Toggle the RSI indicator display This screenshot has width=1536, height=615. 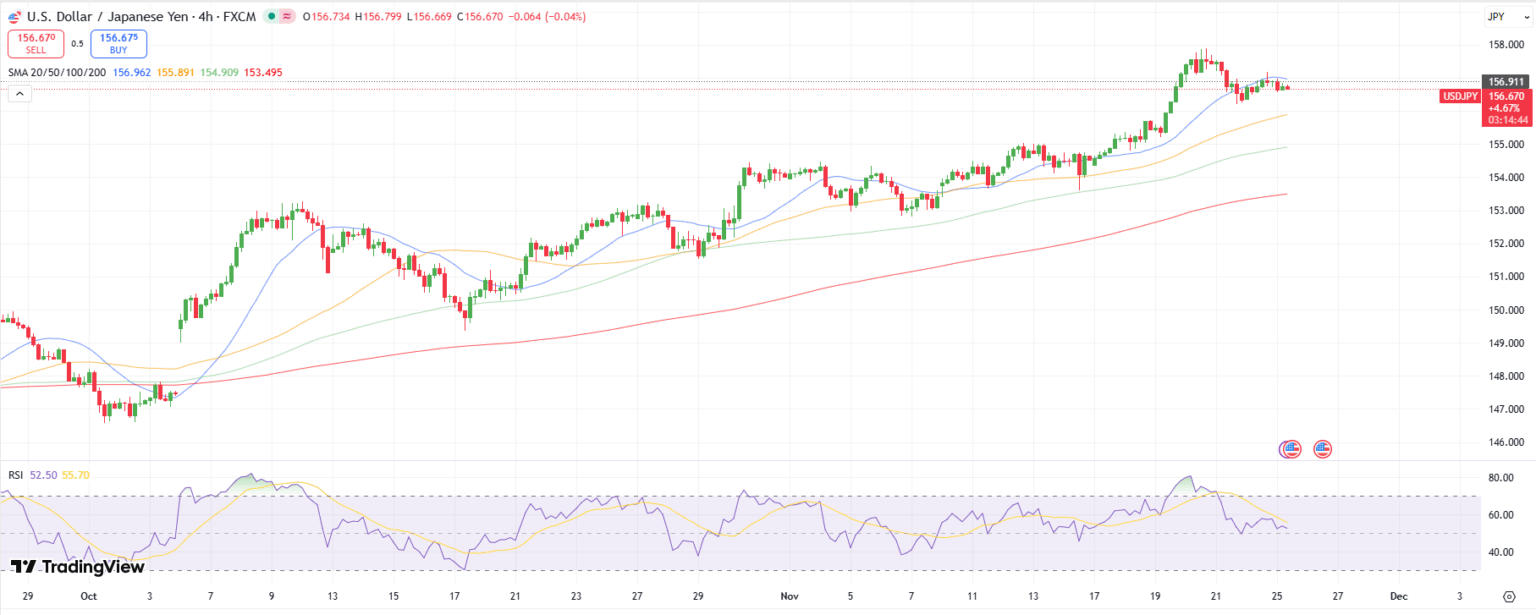click(14, 475)
